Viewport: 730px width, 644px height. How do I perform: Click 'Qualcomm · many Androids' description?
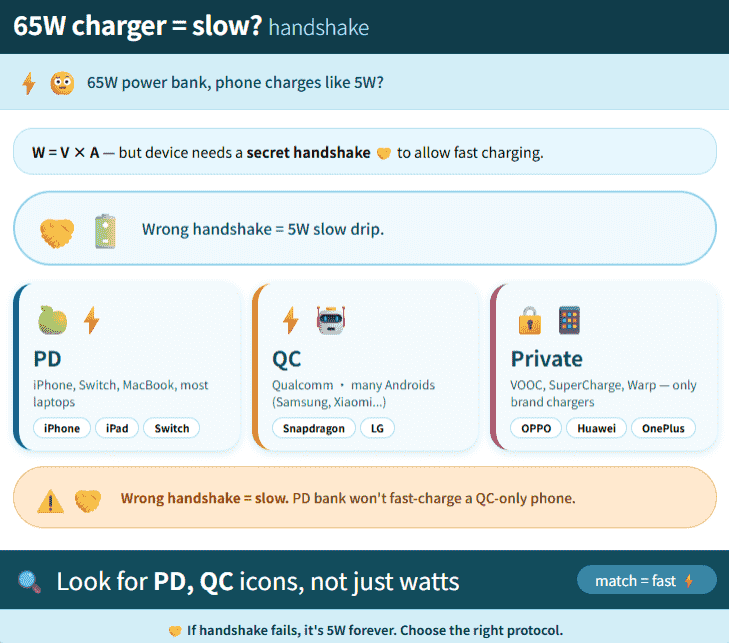tap(353, 393)
